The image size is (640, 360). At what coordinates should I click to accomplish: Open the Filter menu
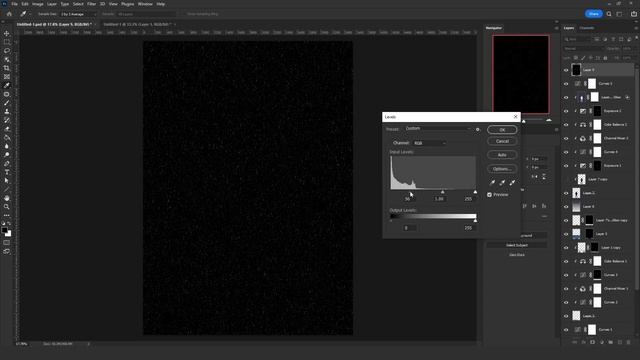[x=91, y=4]
